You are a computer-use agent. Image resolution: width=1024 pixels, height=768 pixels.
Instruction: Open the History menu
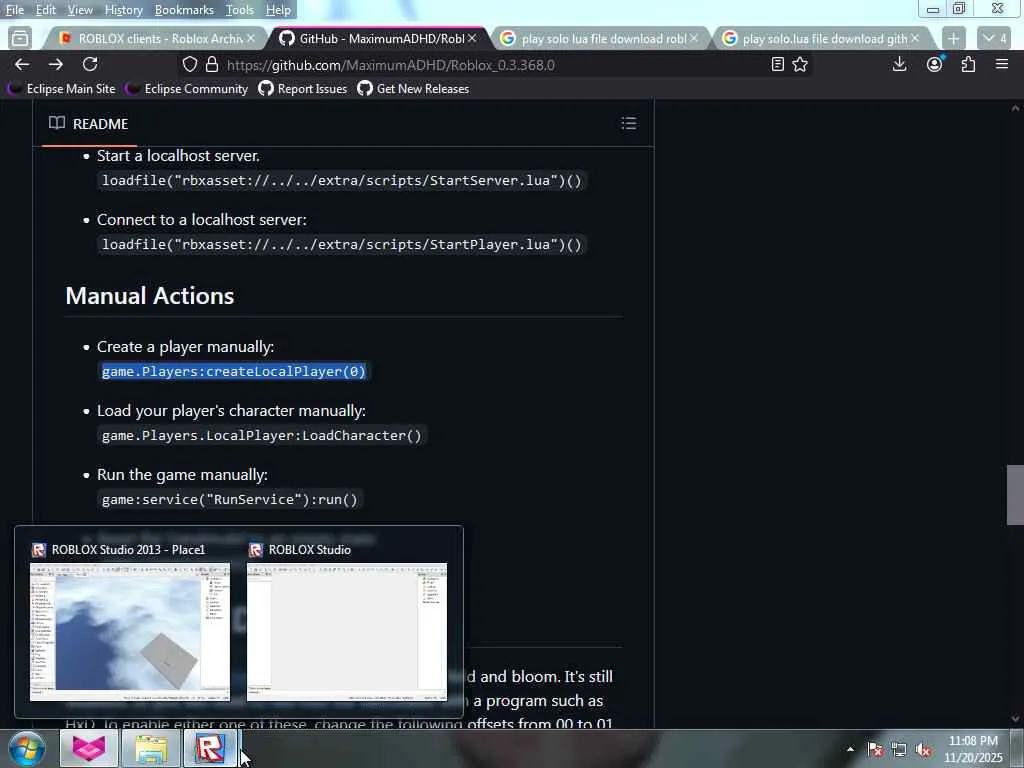click(123, 10)
